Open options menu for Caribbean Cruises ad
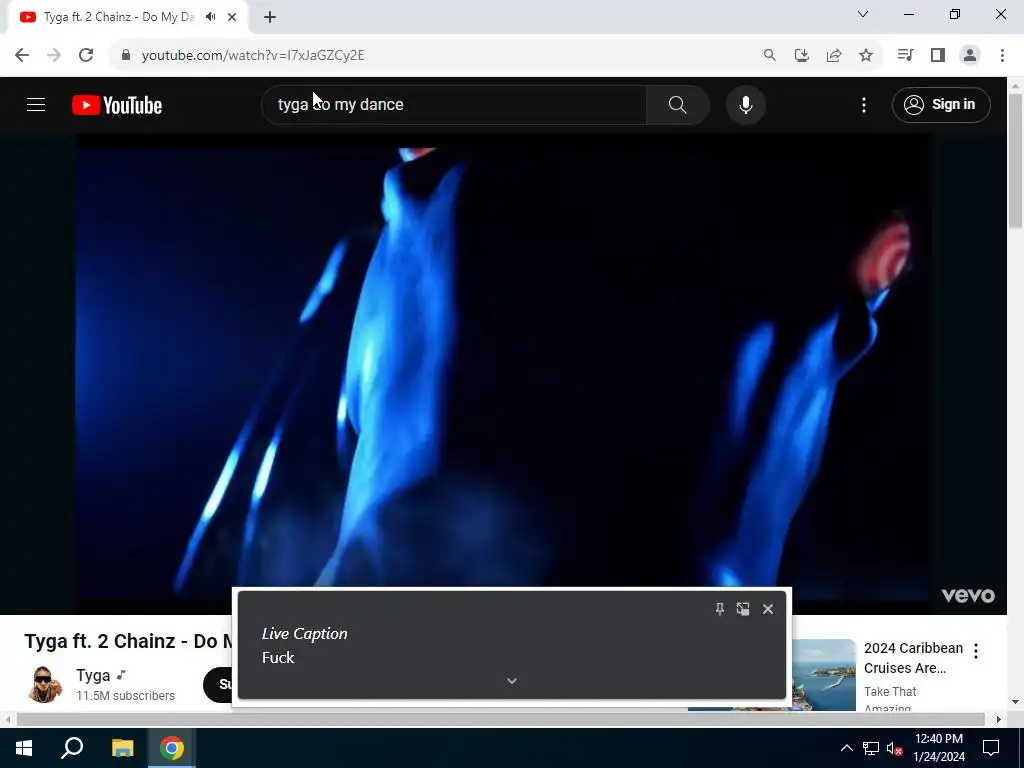 [x=976, y=650]
